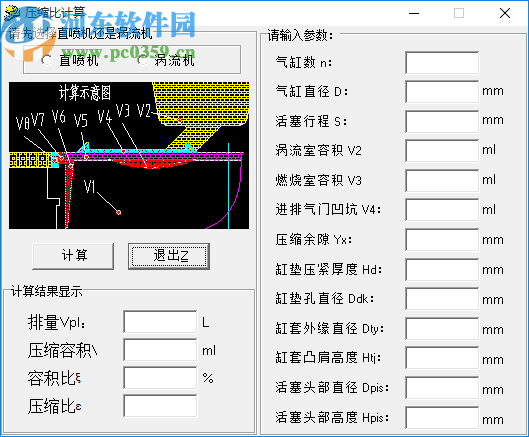Click the 活塞行程 S input field

tap(442, 121)
